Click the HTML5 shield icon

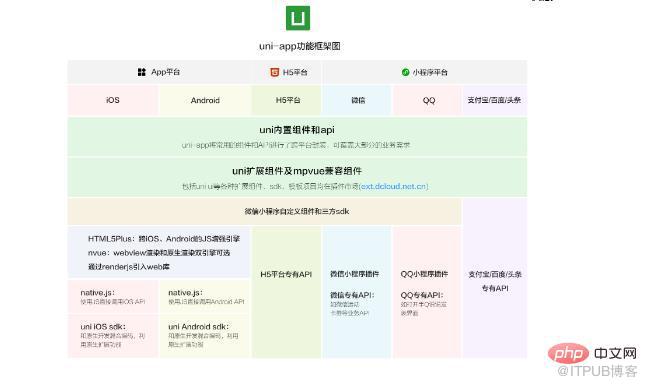274,72
